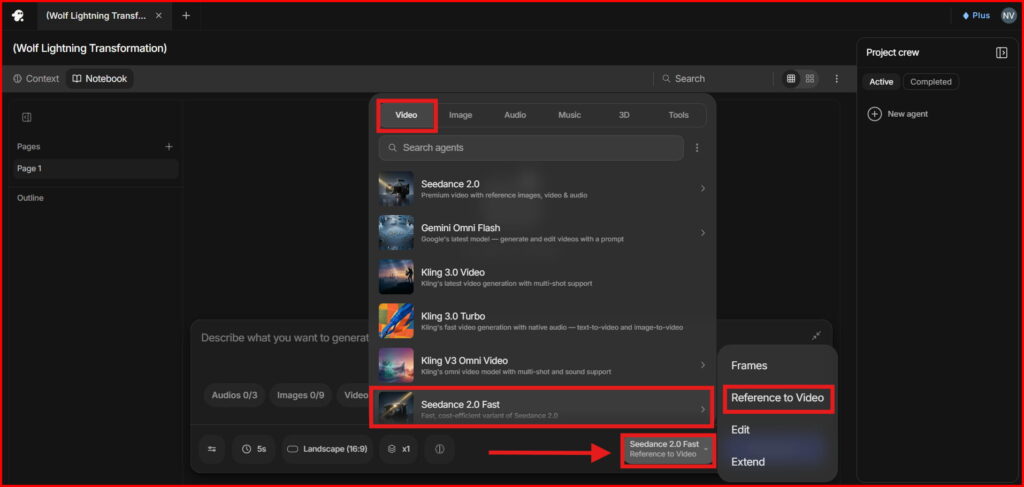Toggle the pages sidebar panel icon

[27, 118]
